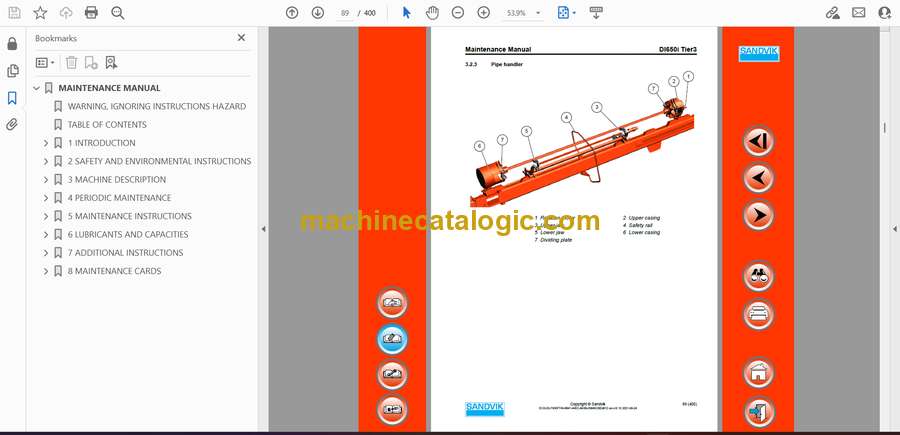
Task: Open the account profile icon
Action: click(885, 13)
